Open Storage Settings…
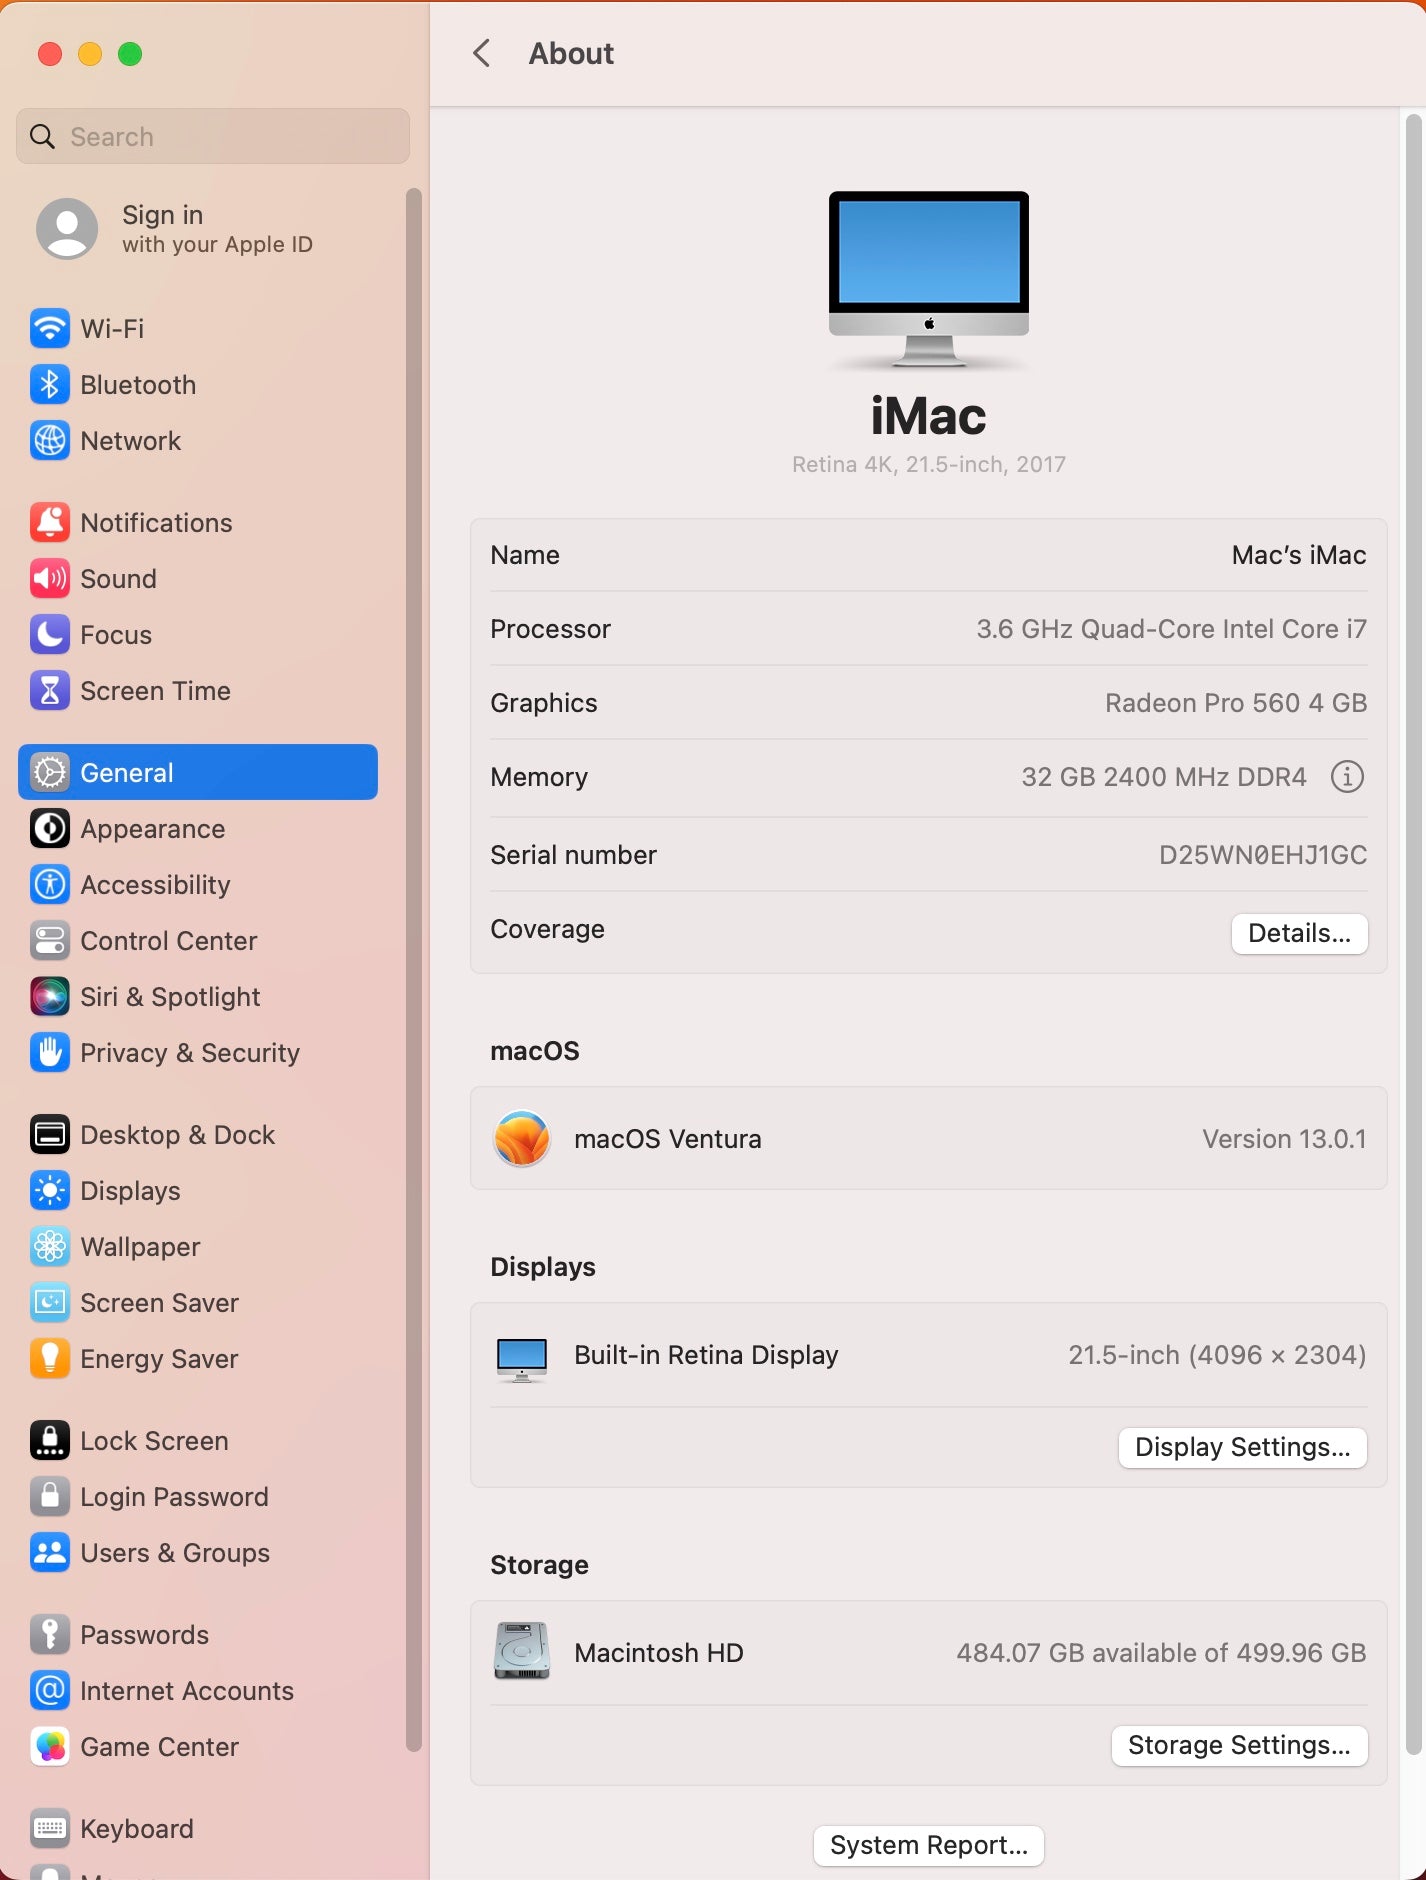Viewport: 1426px width, 1880px height. pos(1239,1745)
